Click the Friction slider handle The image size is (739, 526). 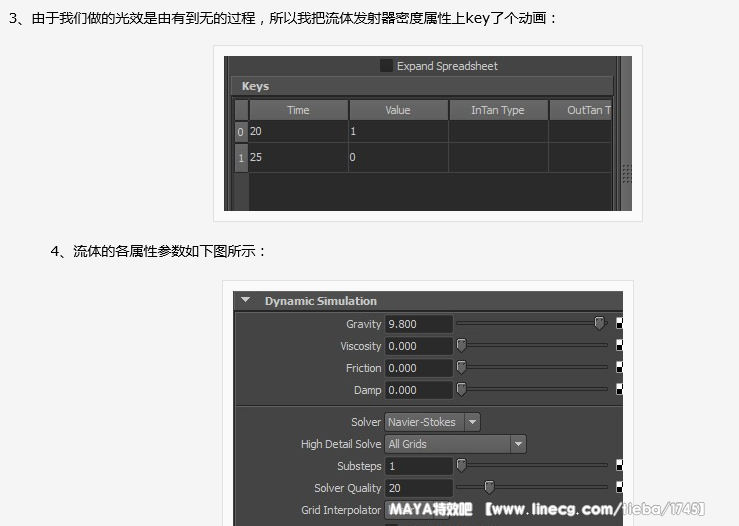(x=461, y=367)
